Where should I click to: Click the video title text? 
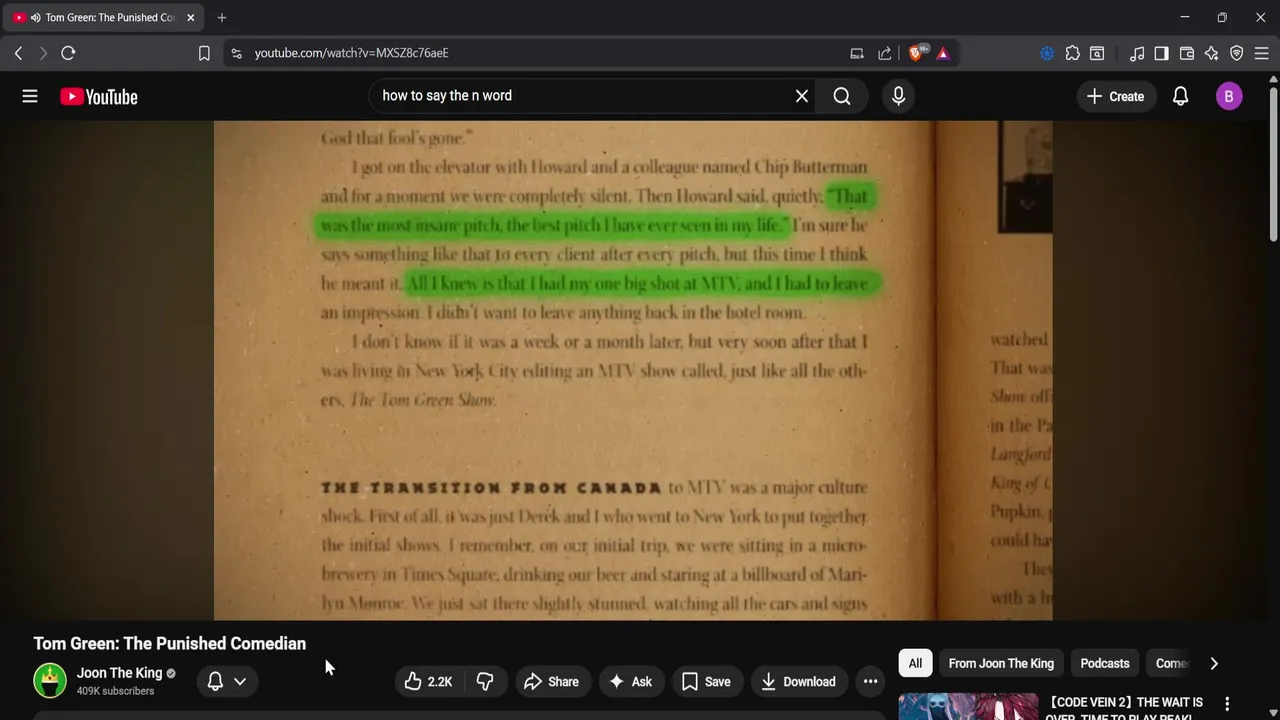(x=170, y=643)
